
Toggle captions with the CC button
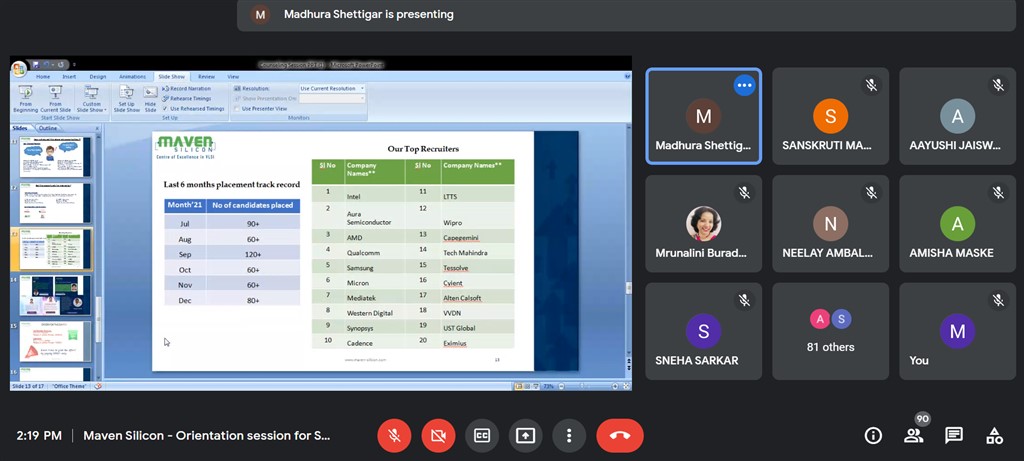pyautogui.click(x=482, y=436)
